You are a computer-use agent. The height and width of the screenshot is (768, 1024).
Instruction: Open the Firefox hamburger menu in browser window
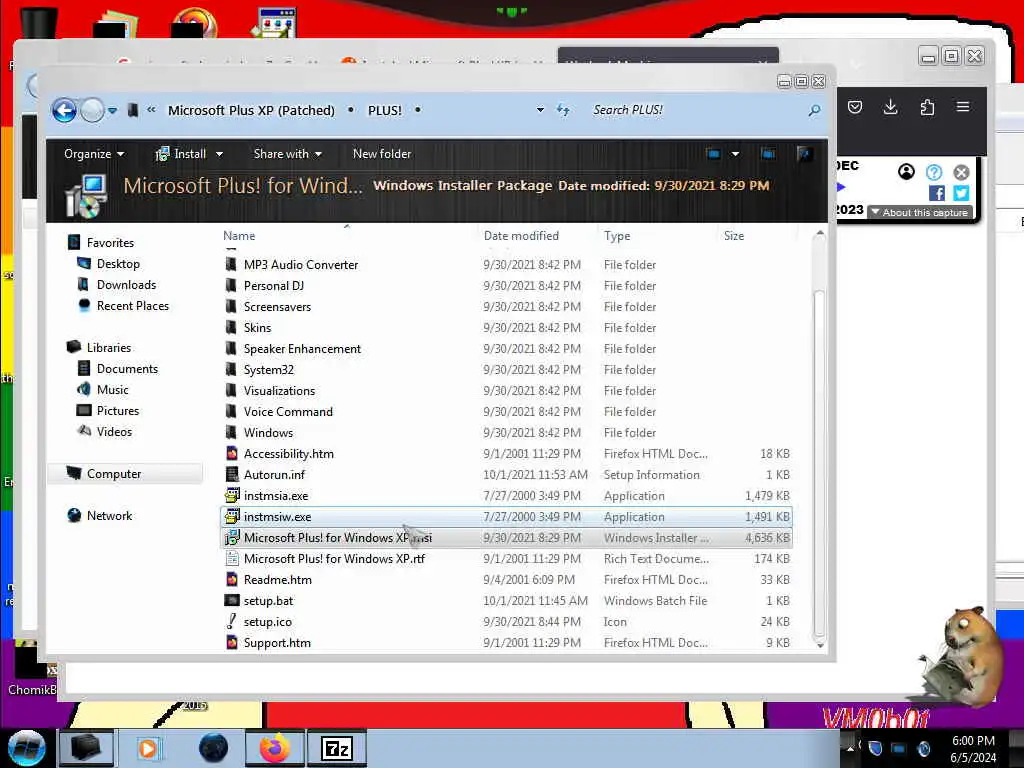[963, 107]
